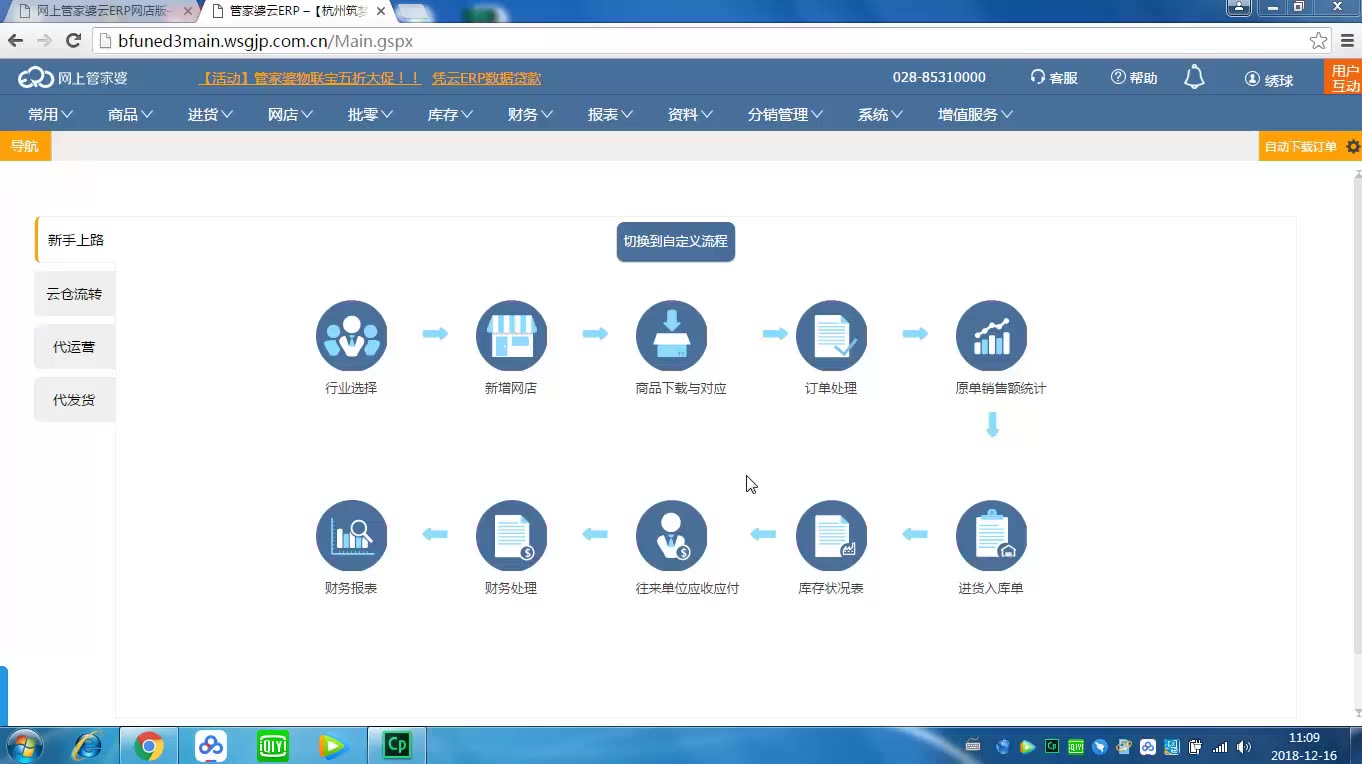Viewport: 1362px width, 764px height.
Task: Click the 自动下载订单 button
Action: point(1300,147)
